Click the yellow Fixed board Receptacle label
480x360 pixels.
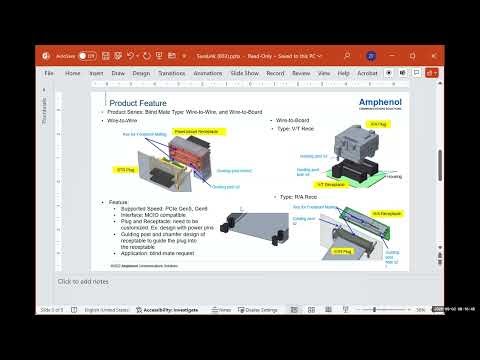[x=199, y=132]
